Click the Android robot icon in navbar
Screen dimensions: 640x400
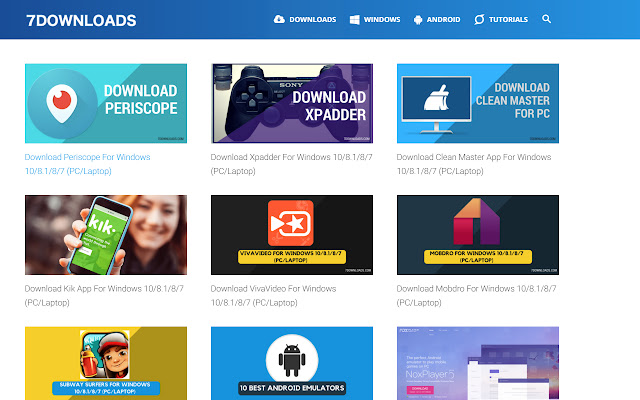[418, 20]
